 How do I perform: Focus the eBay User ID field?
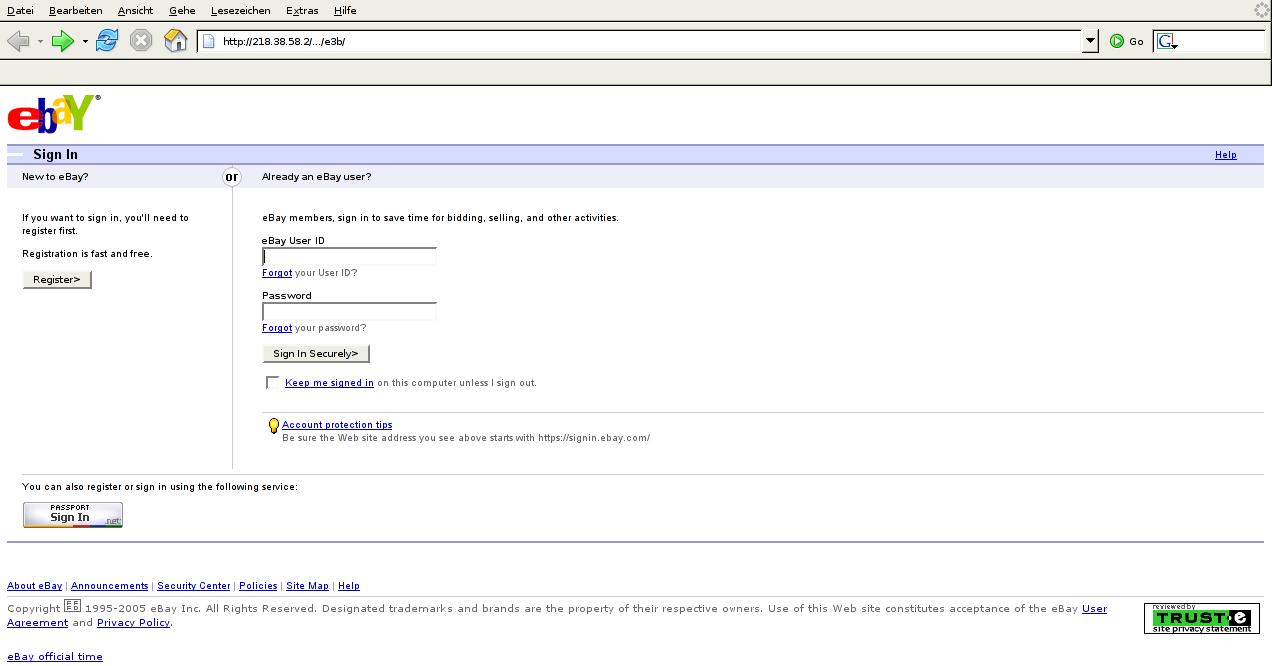point(349,256)
